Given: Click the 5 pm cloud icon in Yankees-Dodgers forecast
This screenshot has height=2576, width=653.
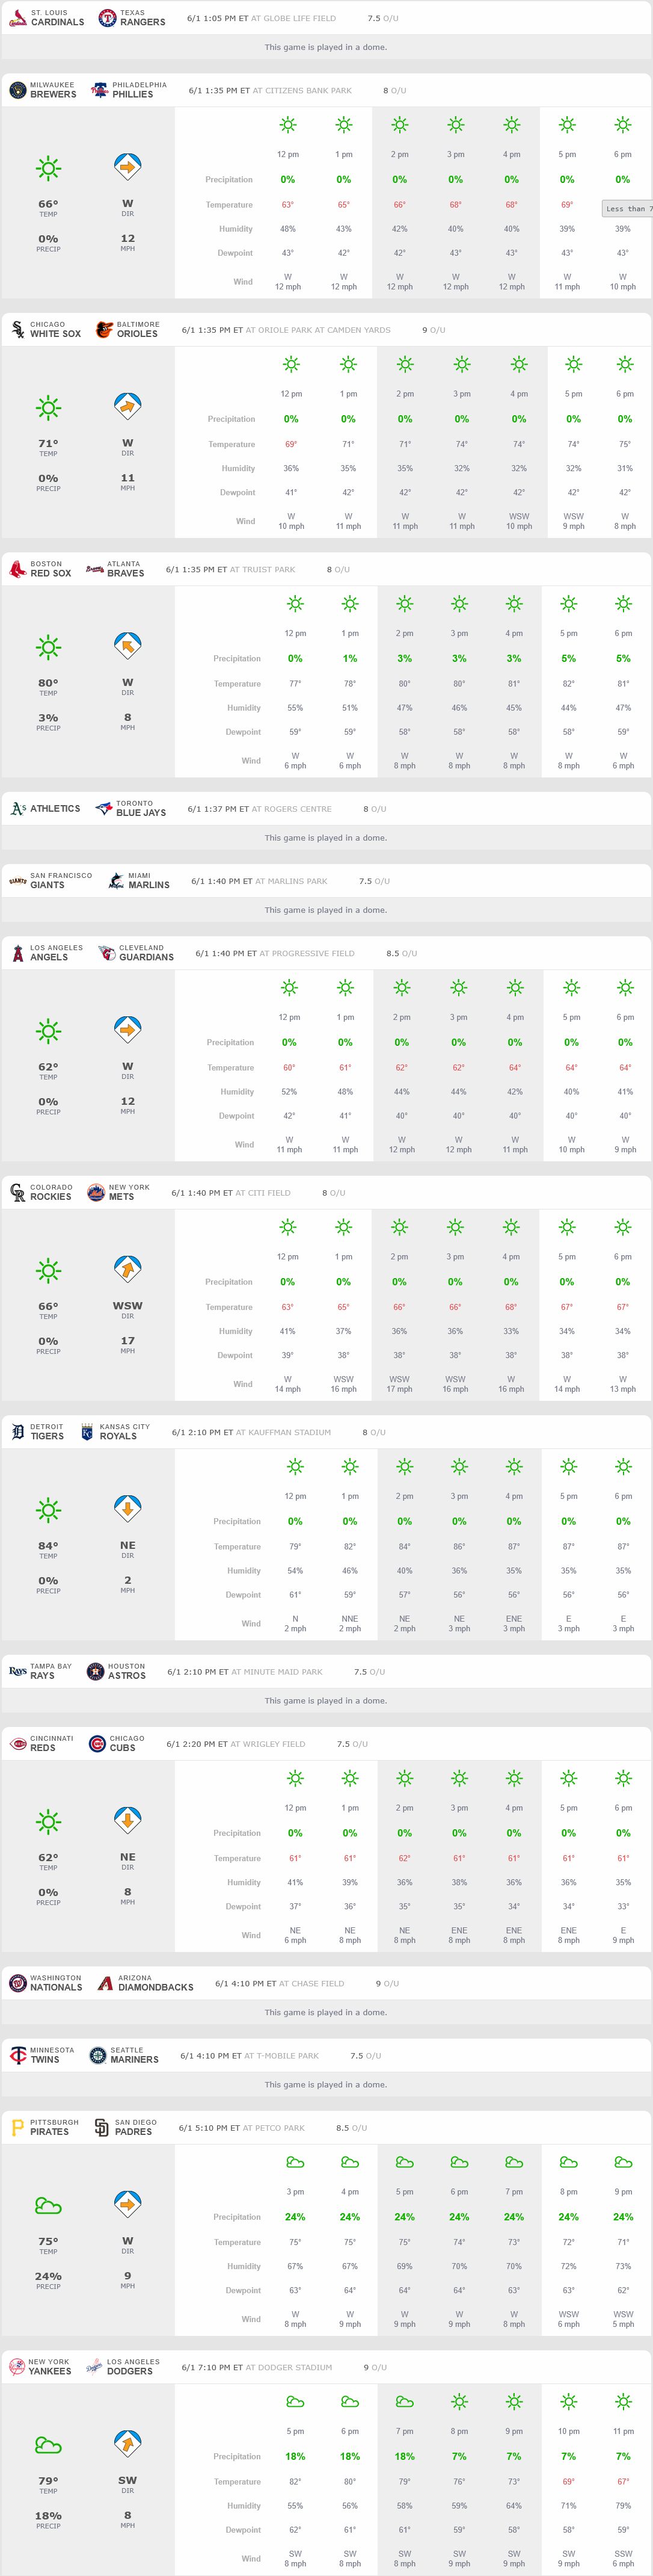Looking at the screenshot, I should [295, 2401].
